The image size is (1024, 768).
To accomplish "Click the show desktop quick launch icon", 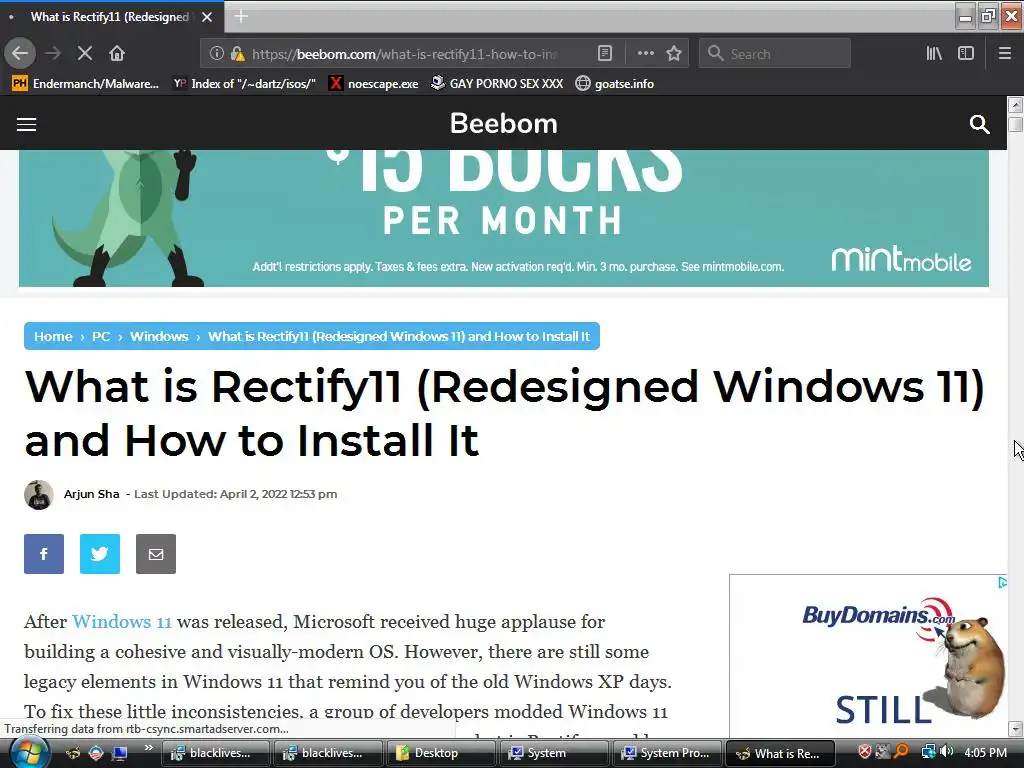I will click(x=119, y=753).
